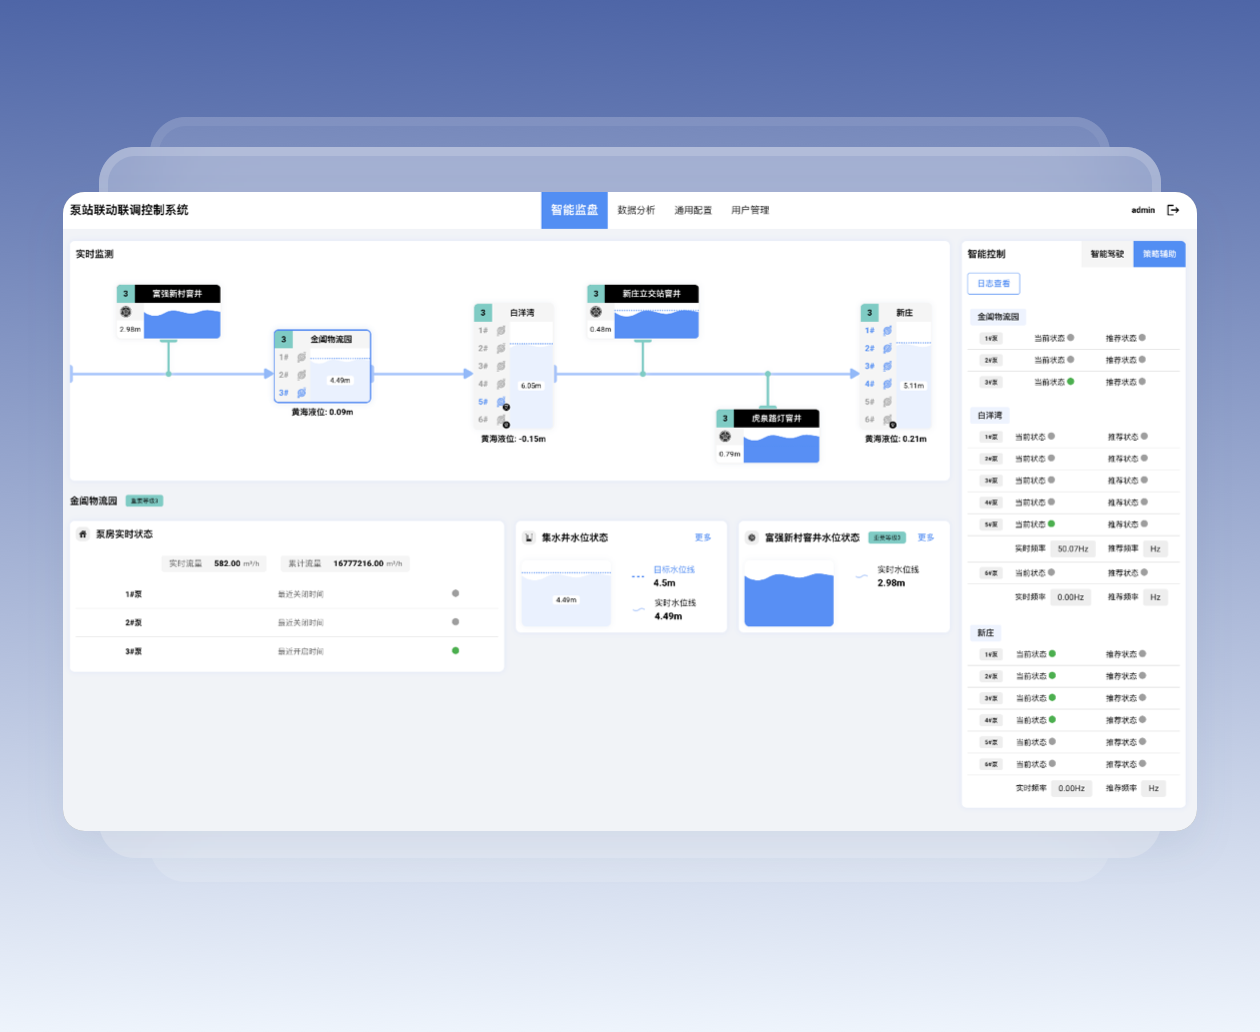The image size is (1260, 1032).
Task: Click 更多 link in 富强新村窨井水位状态 card
Action: [926, 538]
